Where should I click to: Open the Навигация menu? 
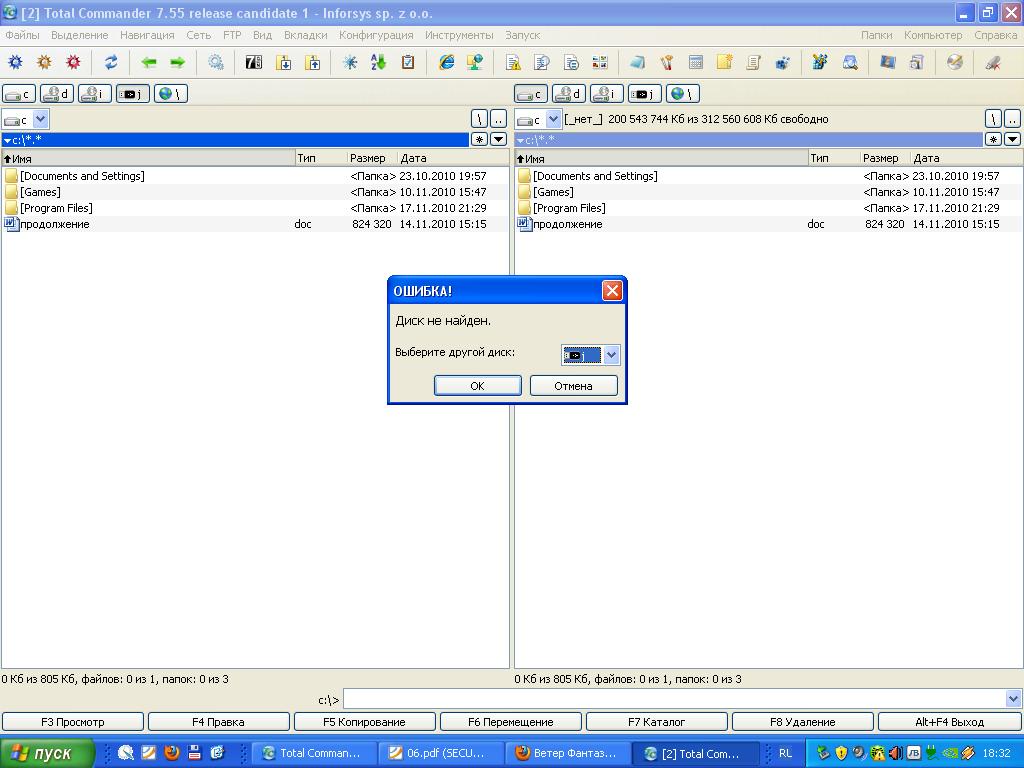(147, 35)
